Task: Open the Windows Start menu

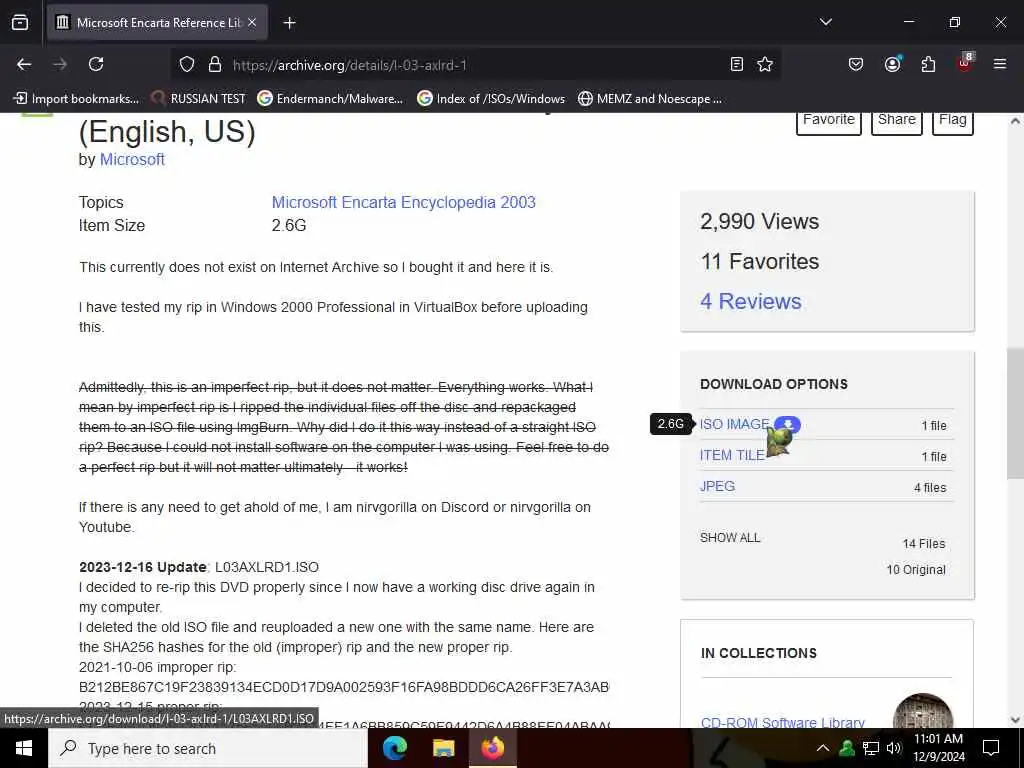Action: 24,748
